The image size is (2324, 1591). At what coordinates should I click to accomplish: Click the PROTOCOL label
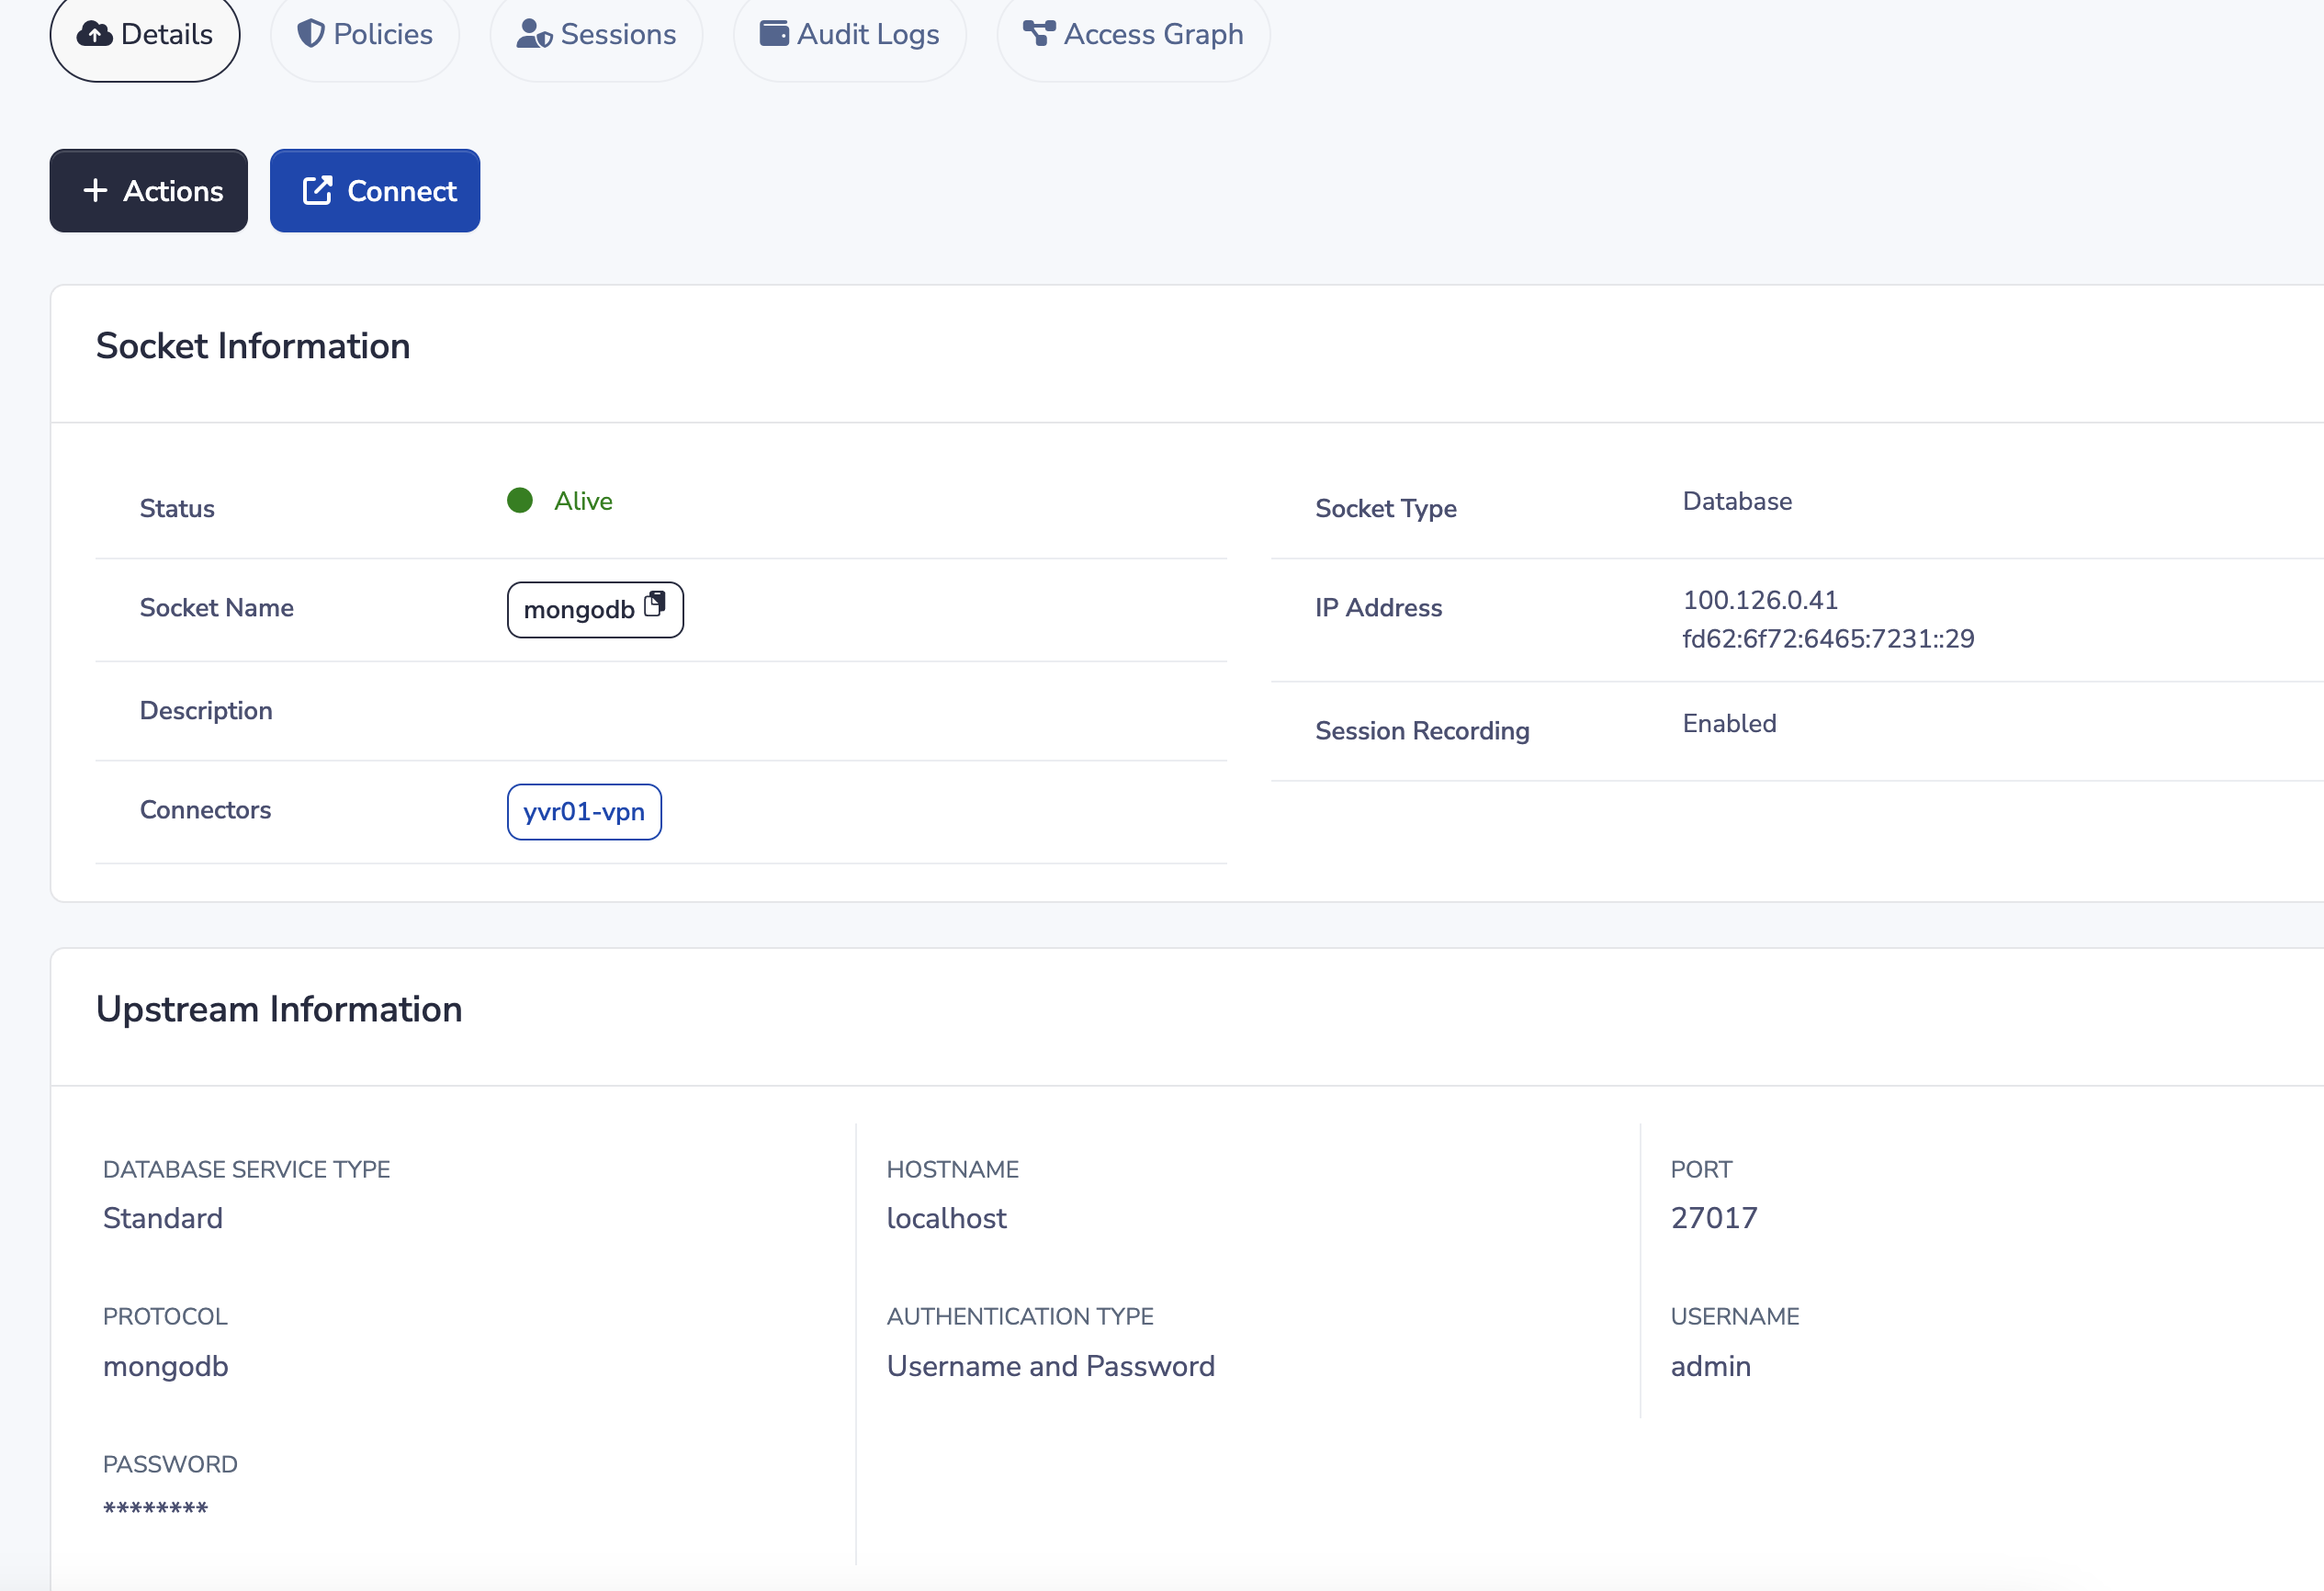165,1316
